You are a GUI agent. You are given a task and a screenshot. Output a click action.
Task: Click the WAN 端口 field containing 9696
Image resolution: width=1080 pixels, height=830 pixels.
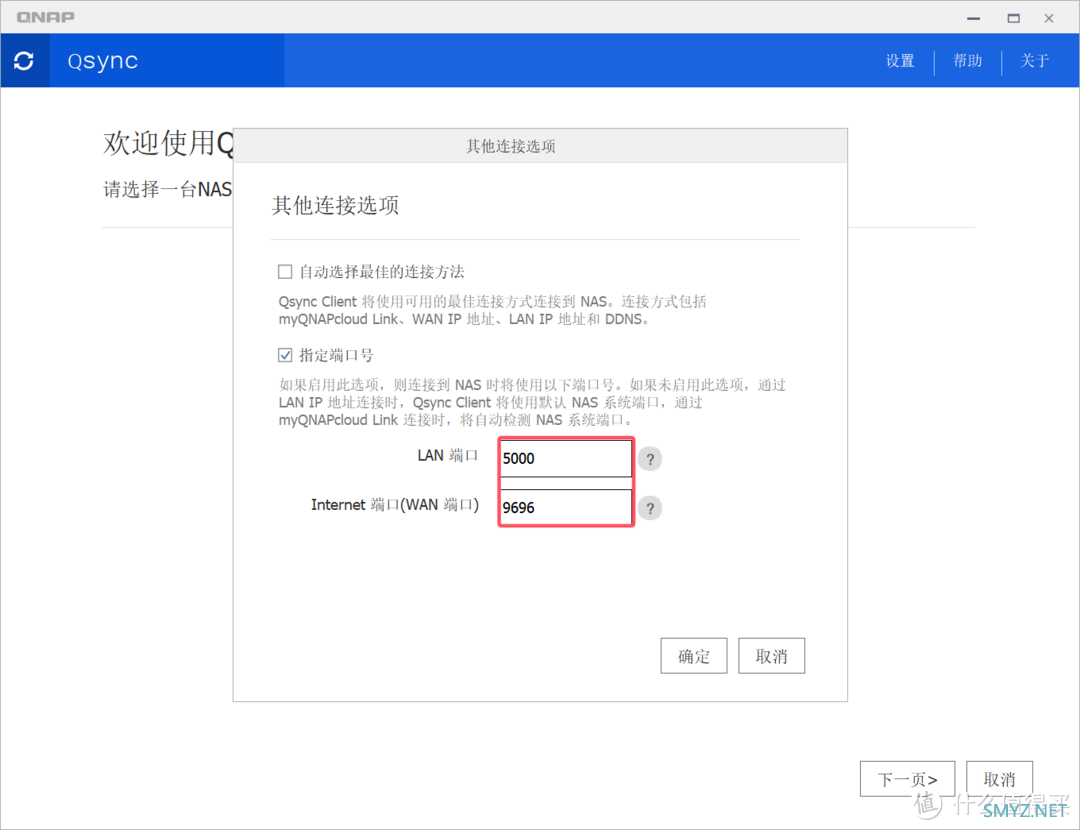click(x=565, y=508)
